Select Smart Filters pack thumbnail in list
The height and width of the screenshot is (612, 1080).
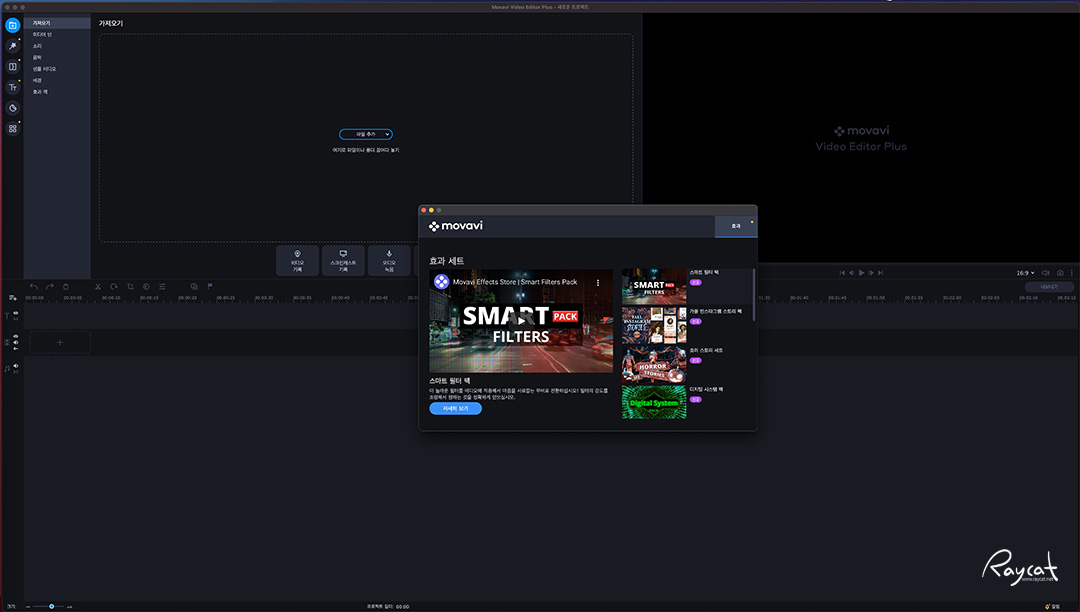coord(654,286)
